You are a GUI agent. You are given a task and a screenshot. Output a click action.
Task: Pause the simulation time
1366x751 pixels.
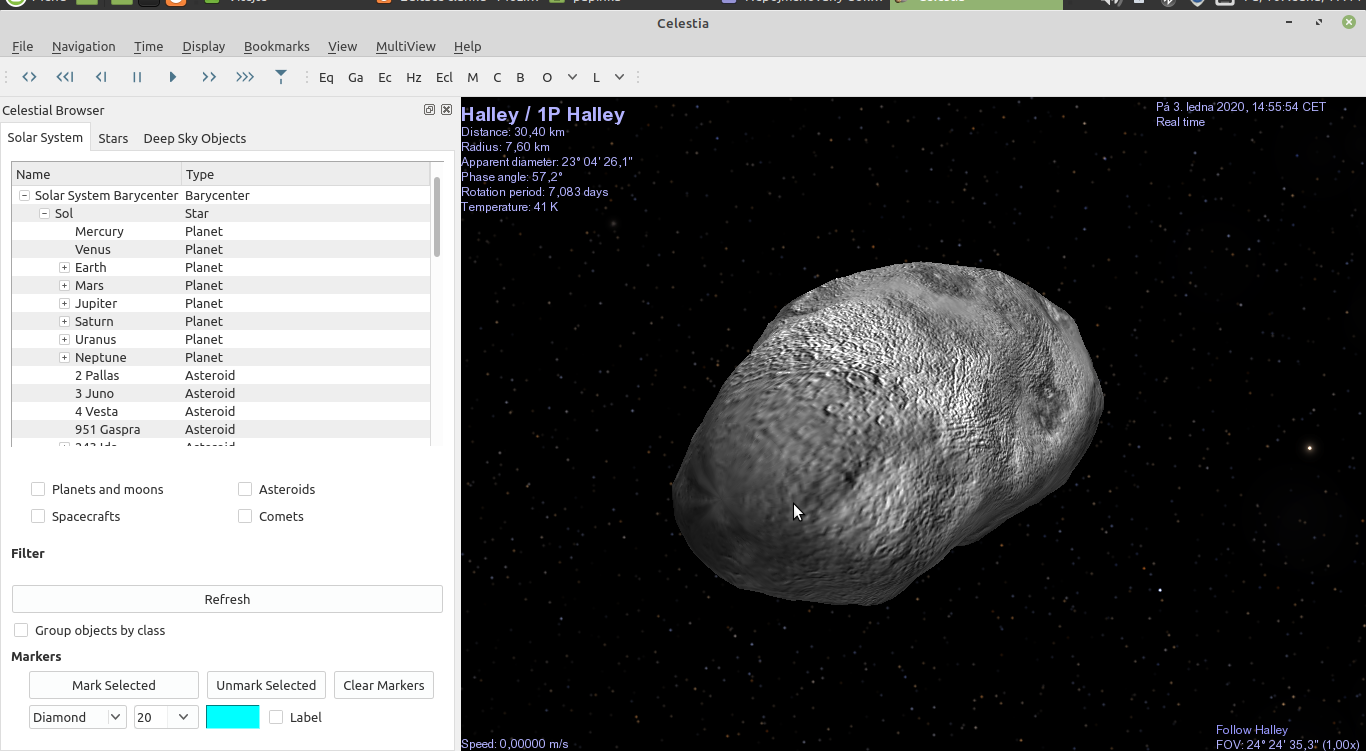click(137, 77)
